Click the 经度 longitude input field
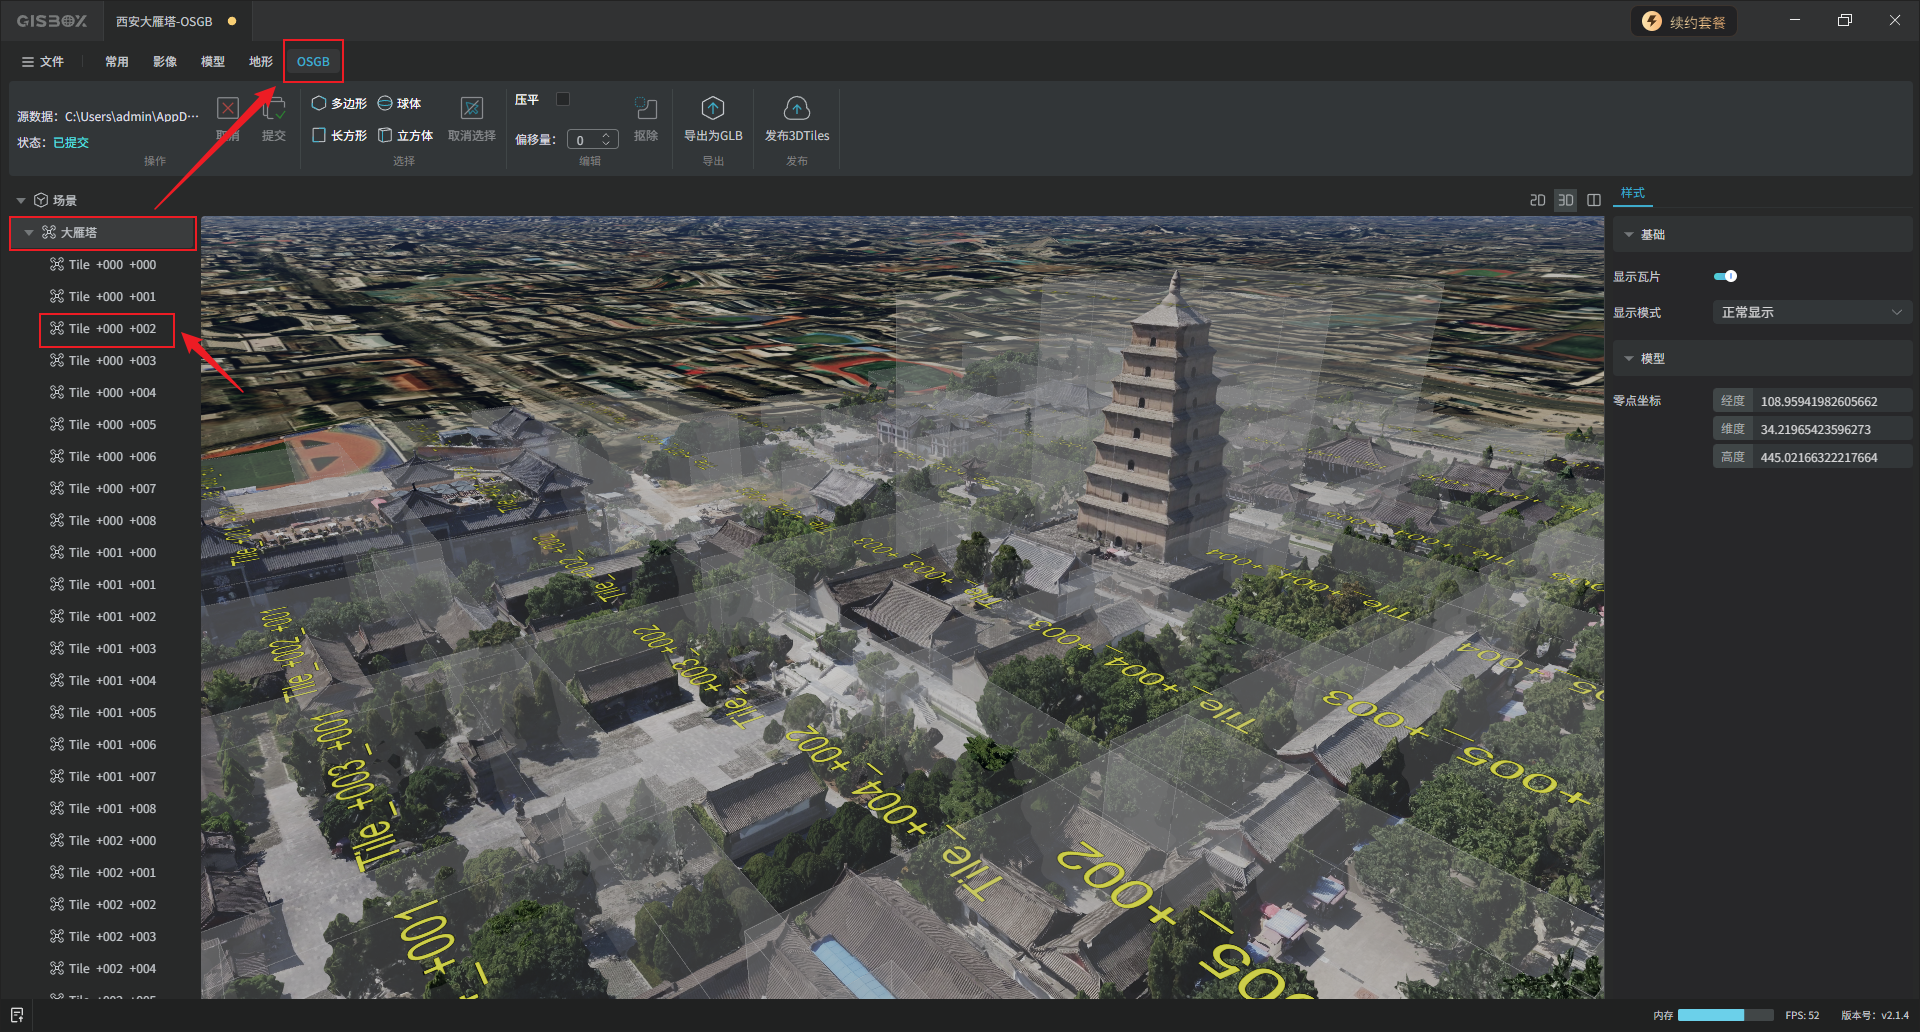The height and width of the screenshot is (1032, 1920). coord(1832,401)
